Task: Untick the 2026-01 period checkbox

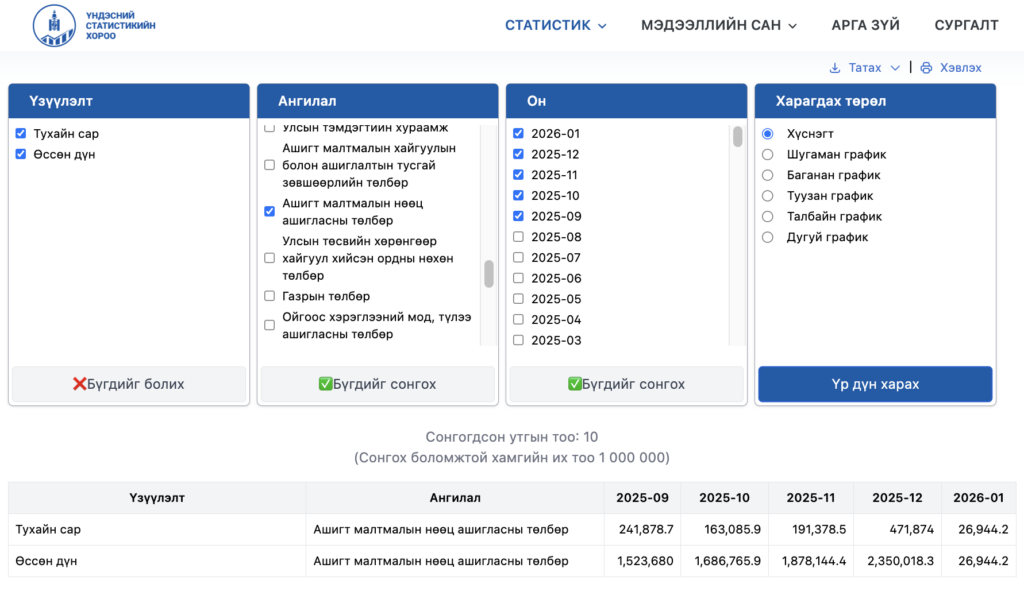Action: [x=518, y=134]
